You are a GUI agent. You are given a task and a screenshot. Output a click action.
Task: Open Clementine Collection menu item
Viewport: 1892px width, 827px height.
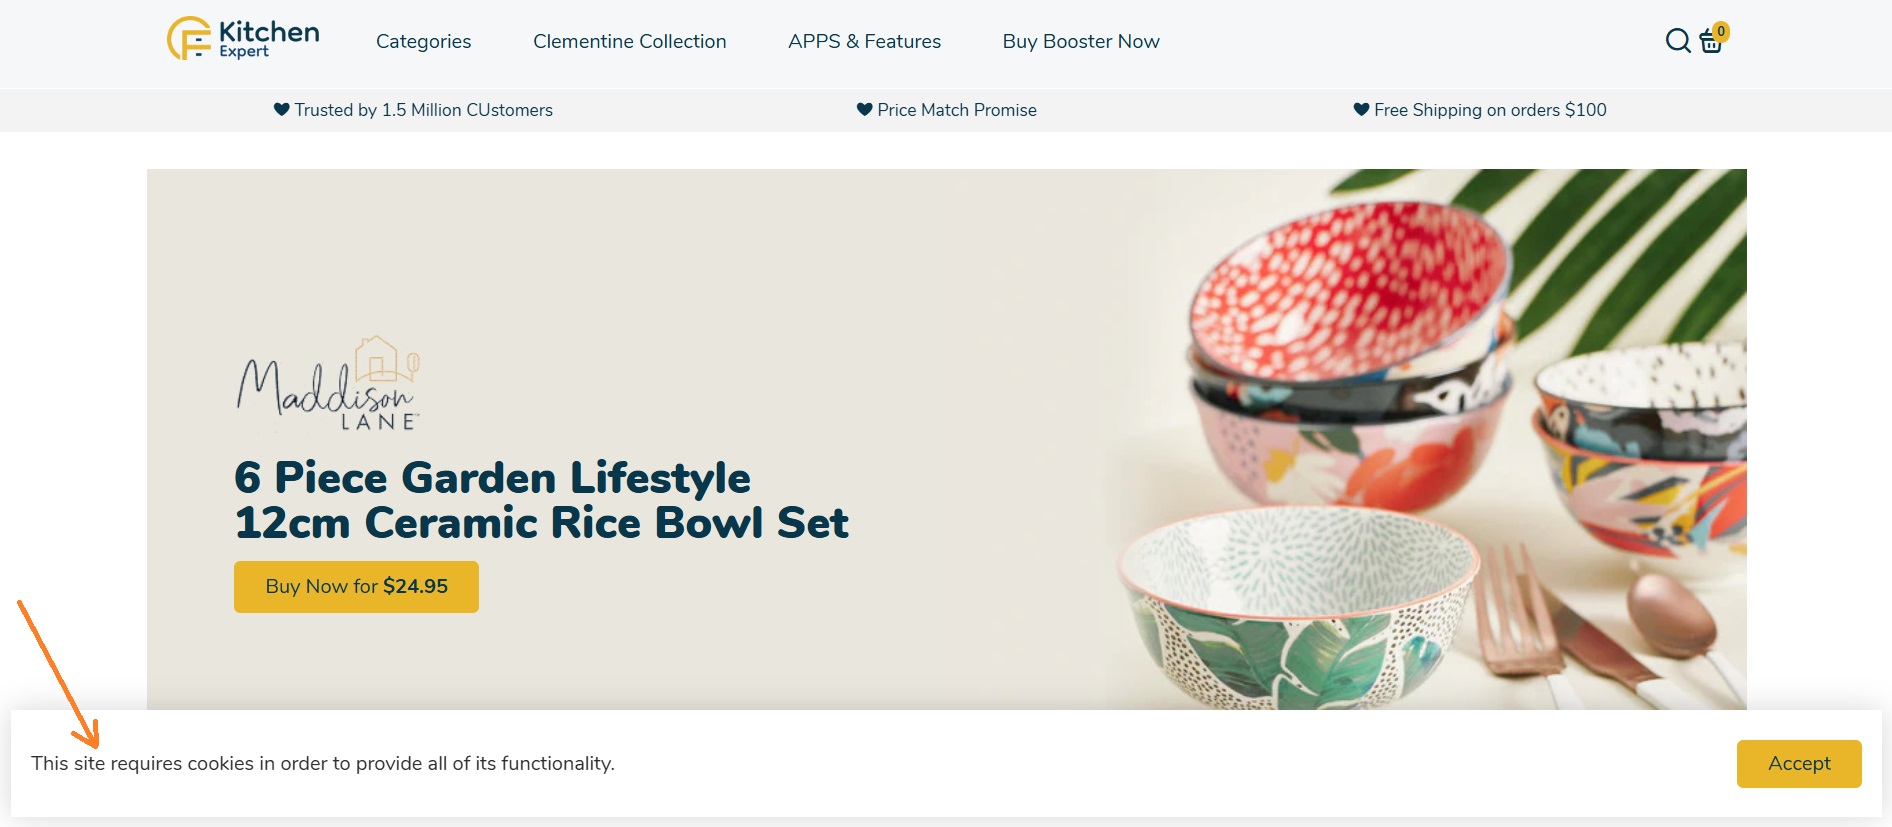click(x=630, y=41)
